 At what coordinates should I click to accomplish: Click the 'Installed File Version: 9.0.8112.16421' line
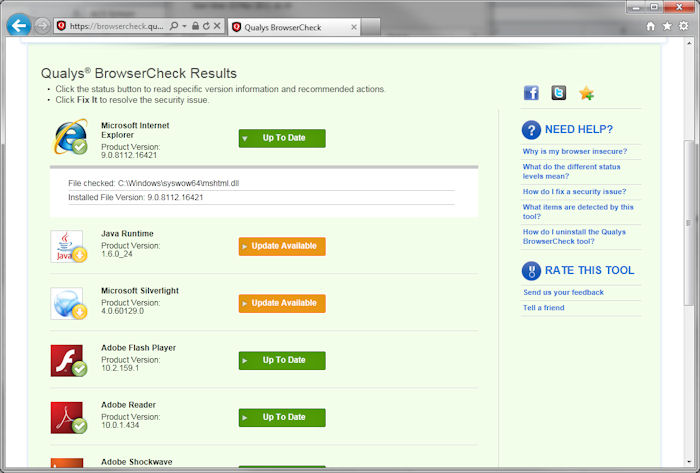135,197
